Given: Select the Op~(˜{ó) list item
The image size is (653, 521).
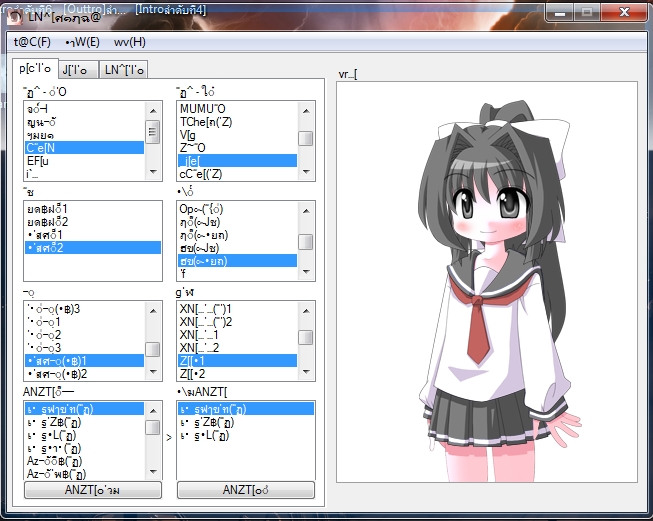Looking at the screenshot, I should pyautogui.click(x=237, y=209).
